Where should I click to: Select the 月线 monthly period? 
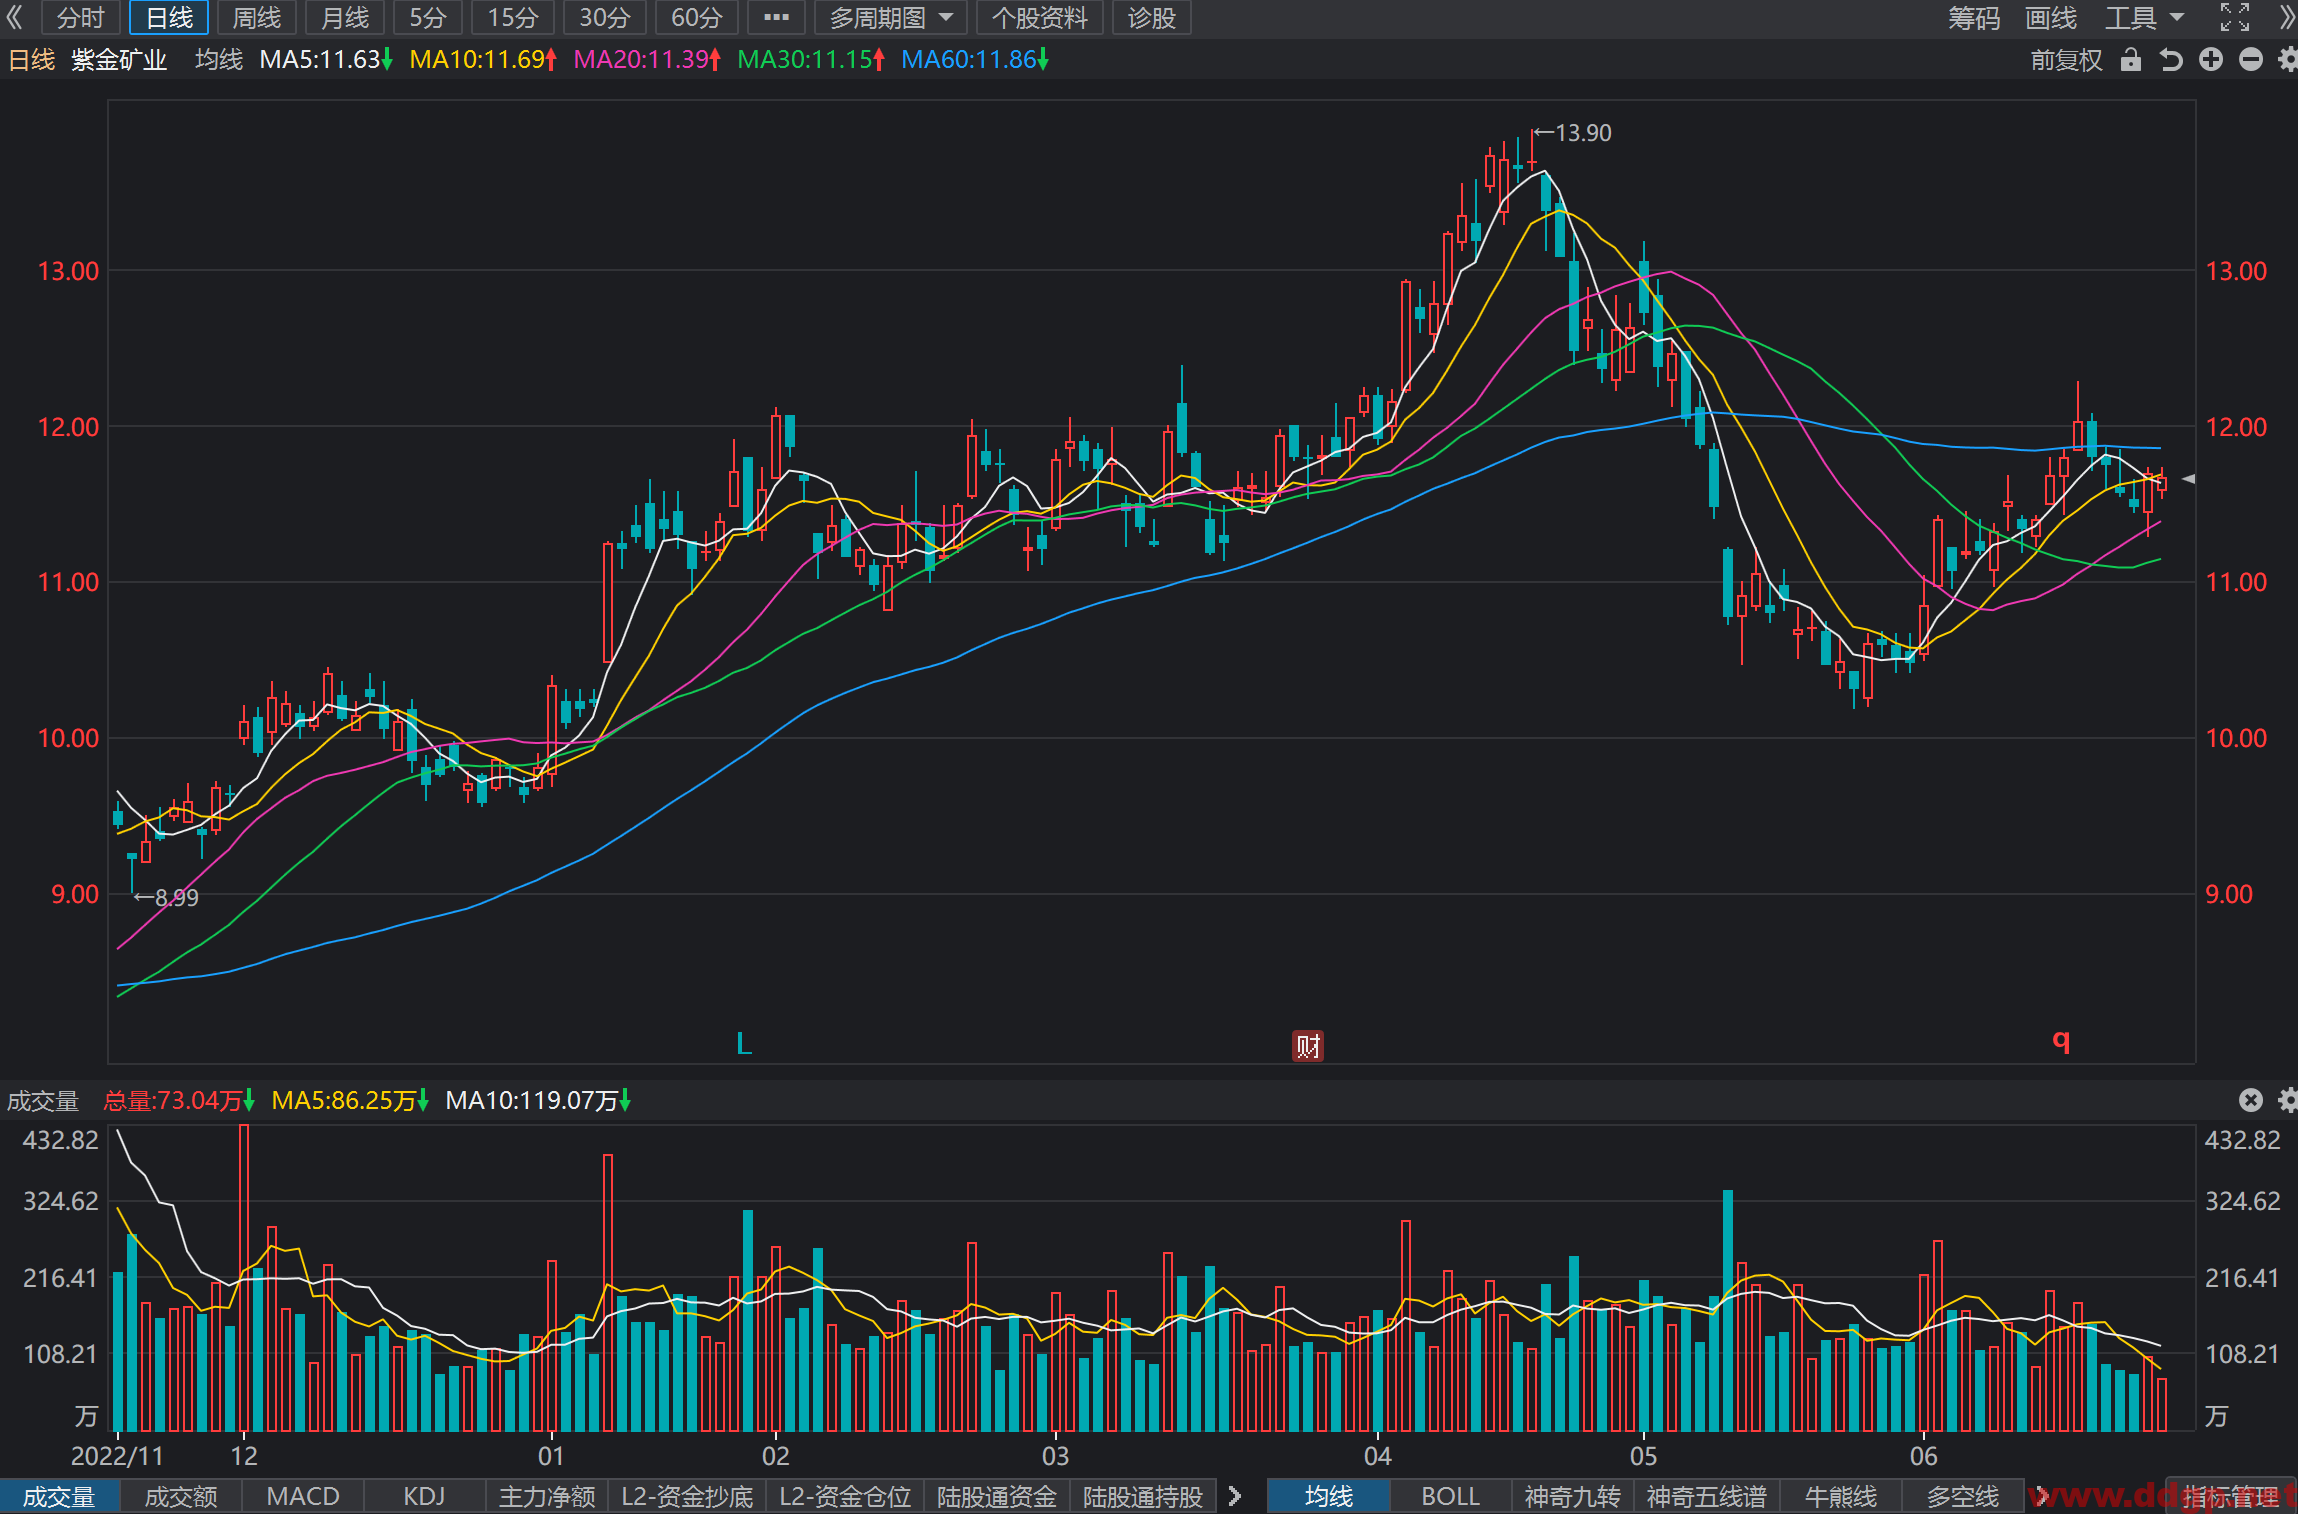point(345,17)
